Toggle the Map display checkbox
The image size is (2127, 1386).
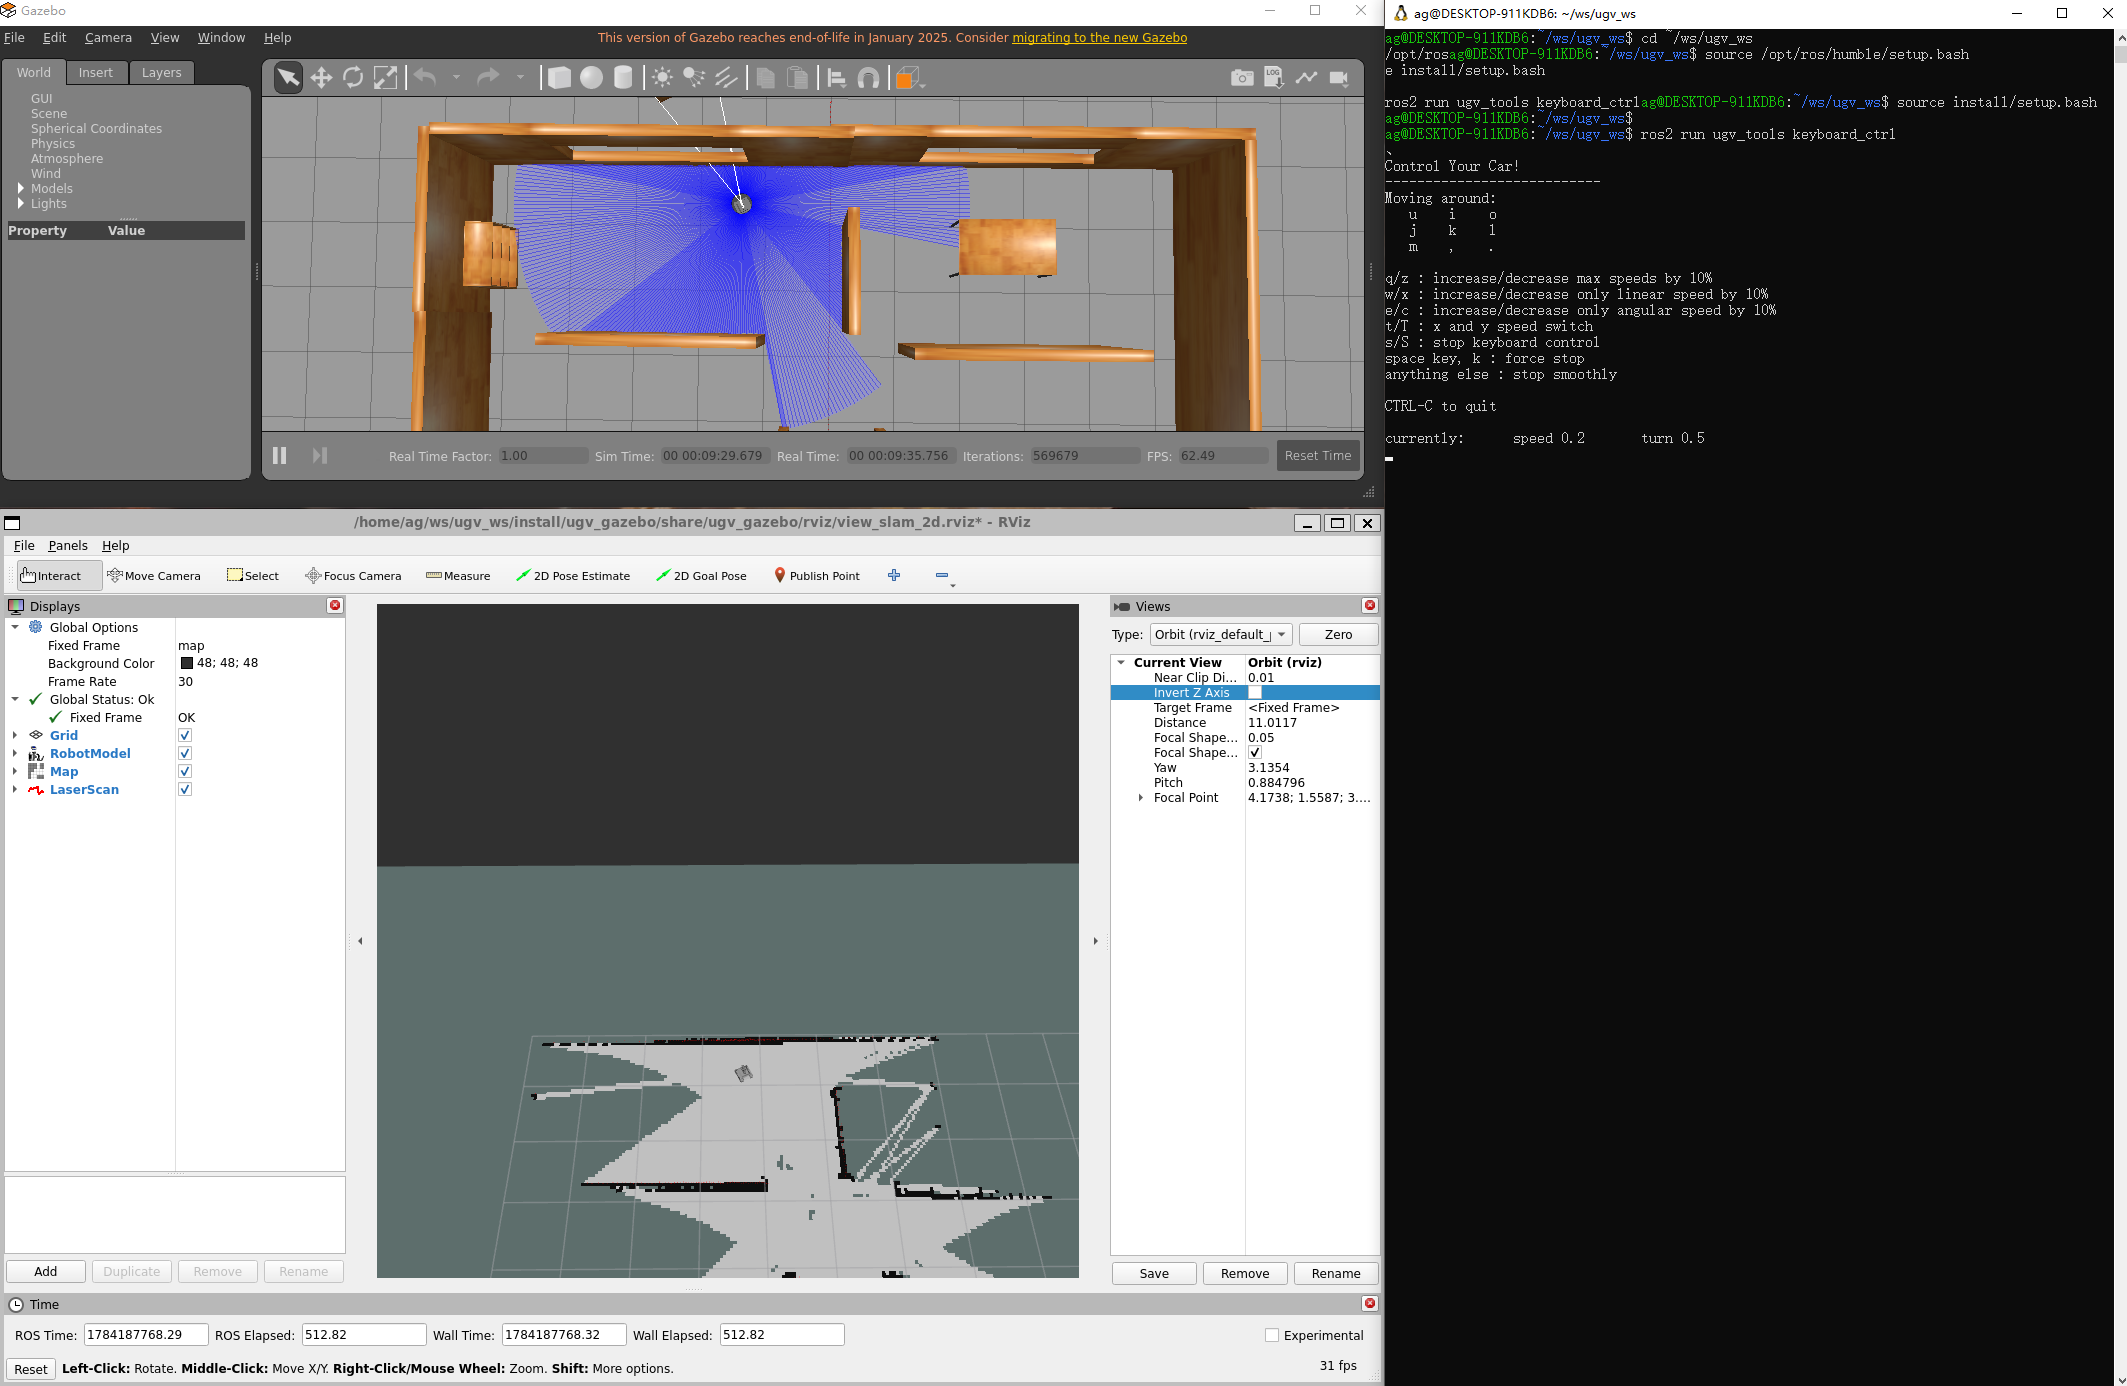click(185, 771)
